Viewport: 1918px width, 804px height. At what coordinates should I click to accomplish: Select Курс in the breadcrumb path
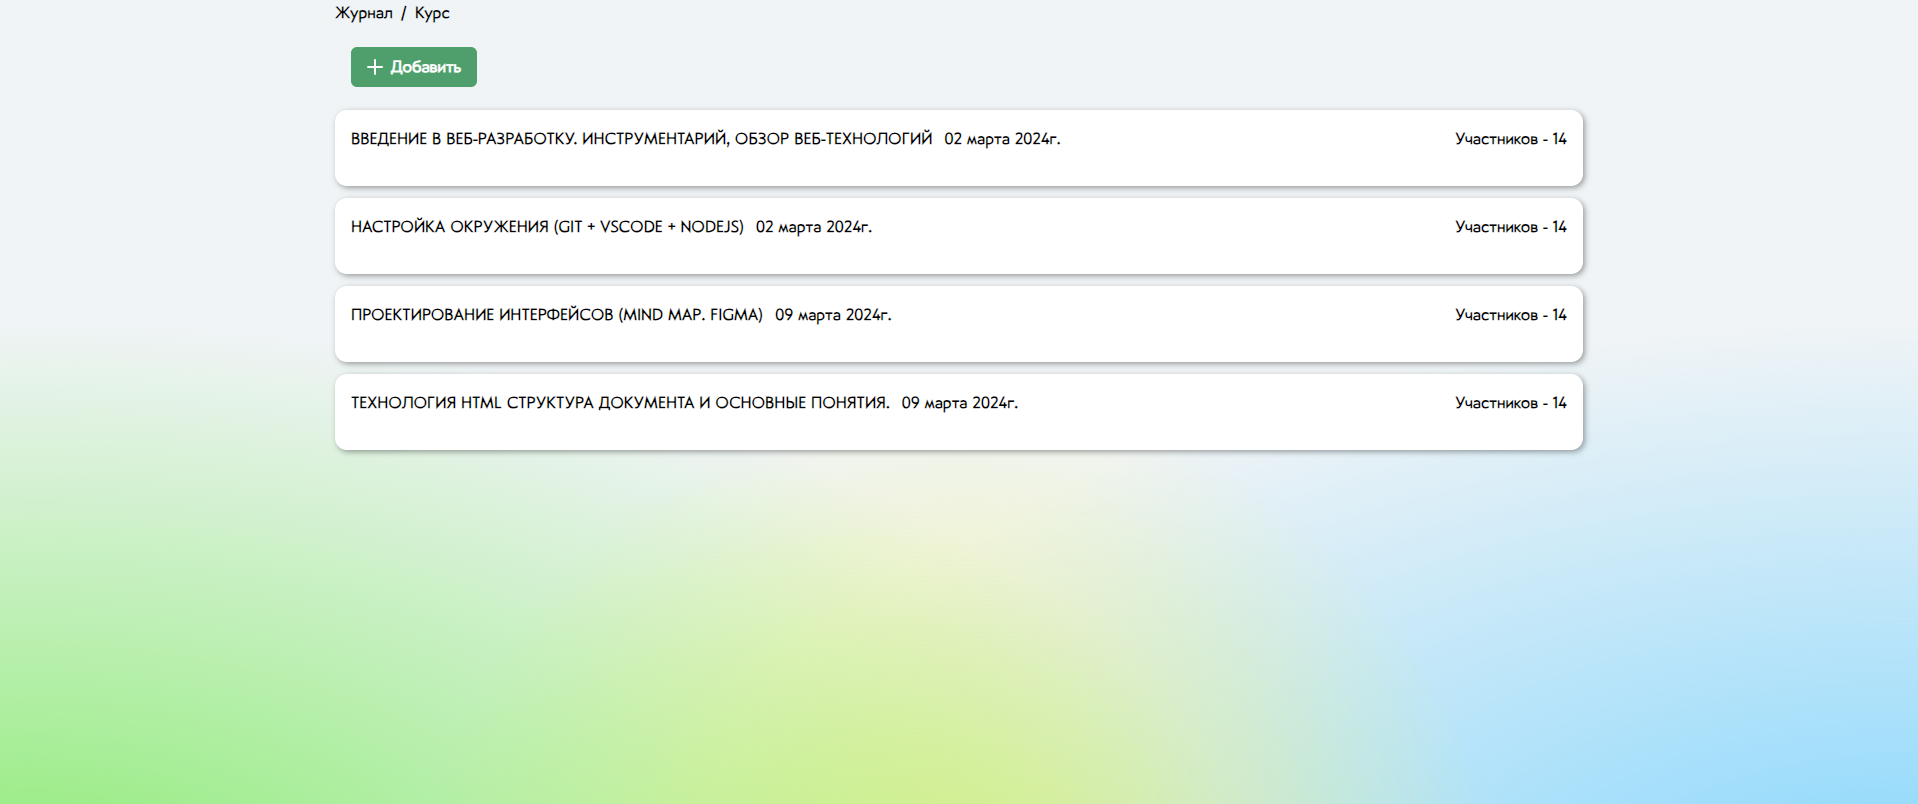(432, 13)
